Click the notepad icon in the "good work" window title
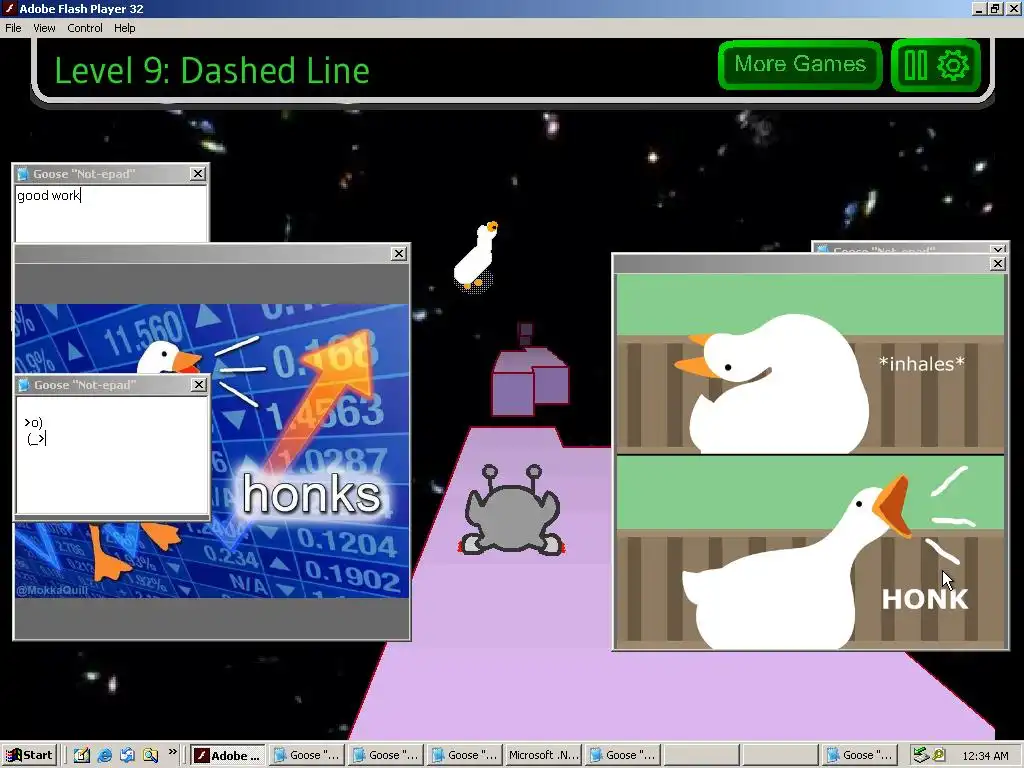 pos(23,174)
